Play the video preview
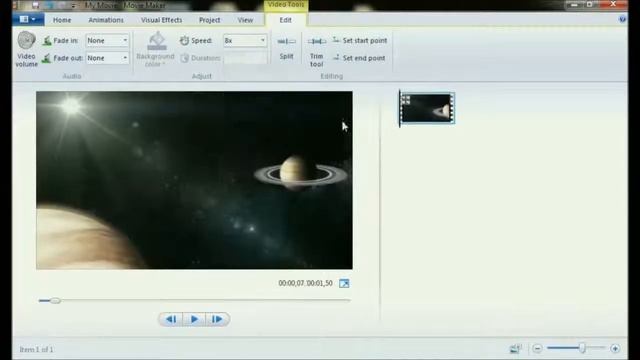640x360 pixels. point(194,319)
